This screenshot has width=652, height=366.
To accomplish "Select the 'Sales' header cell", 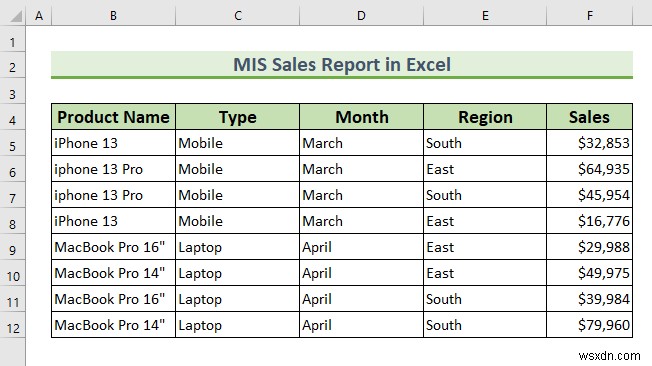I will click(590, 117).
